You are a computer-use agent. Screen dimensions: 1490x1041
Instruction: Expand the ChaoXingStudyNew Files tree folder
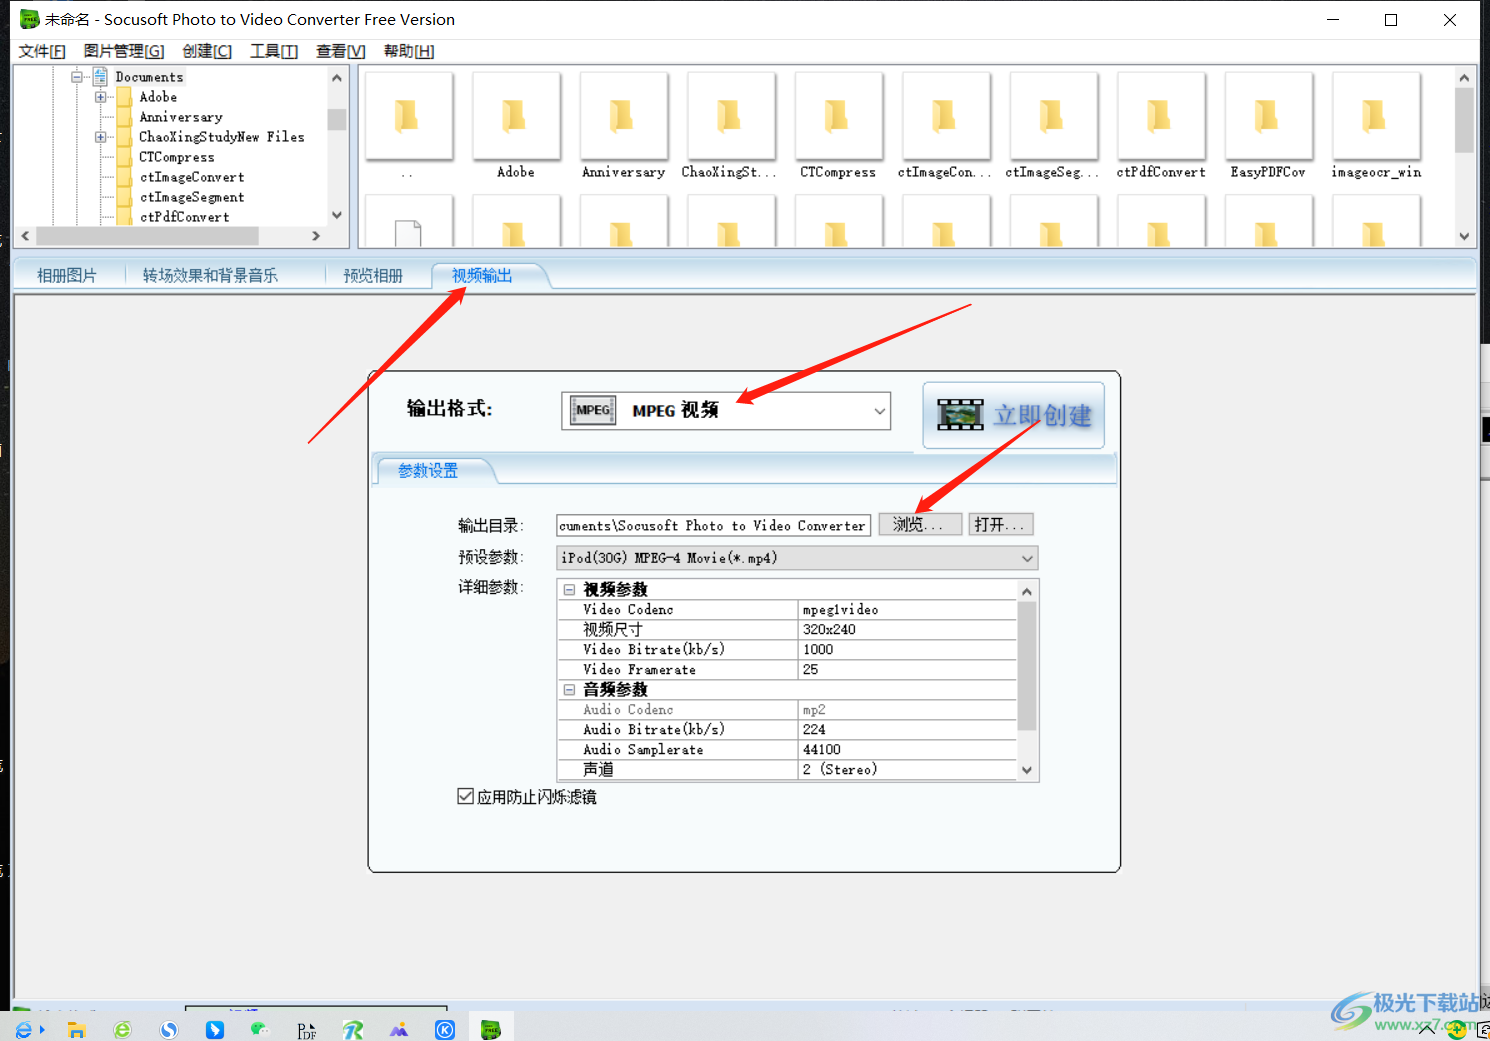pyautogui.click(x=100, y=137)
